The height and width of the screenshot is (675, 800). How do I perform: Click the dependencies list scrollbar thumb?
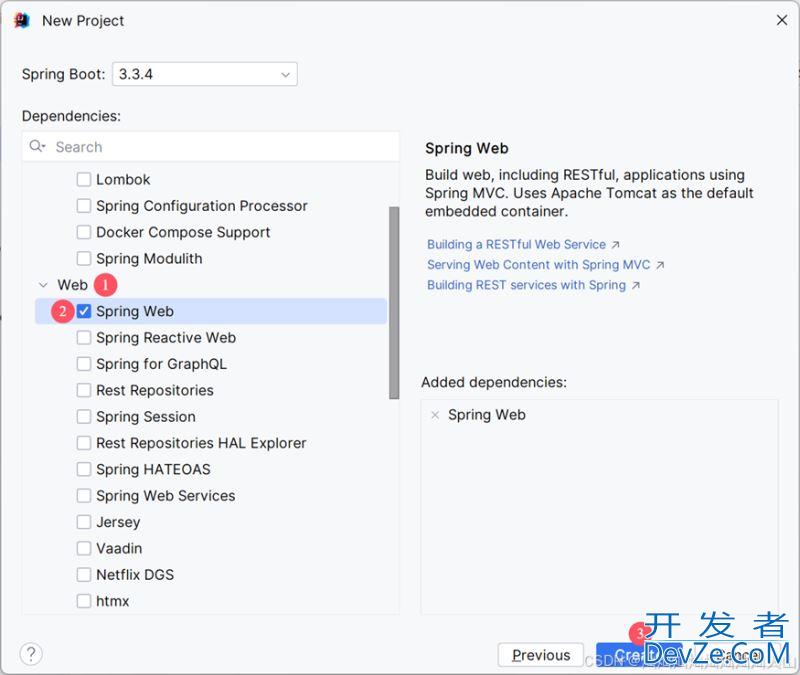[x=394, y=303]
